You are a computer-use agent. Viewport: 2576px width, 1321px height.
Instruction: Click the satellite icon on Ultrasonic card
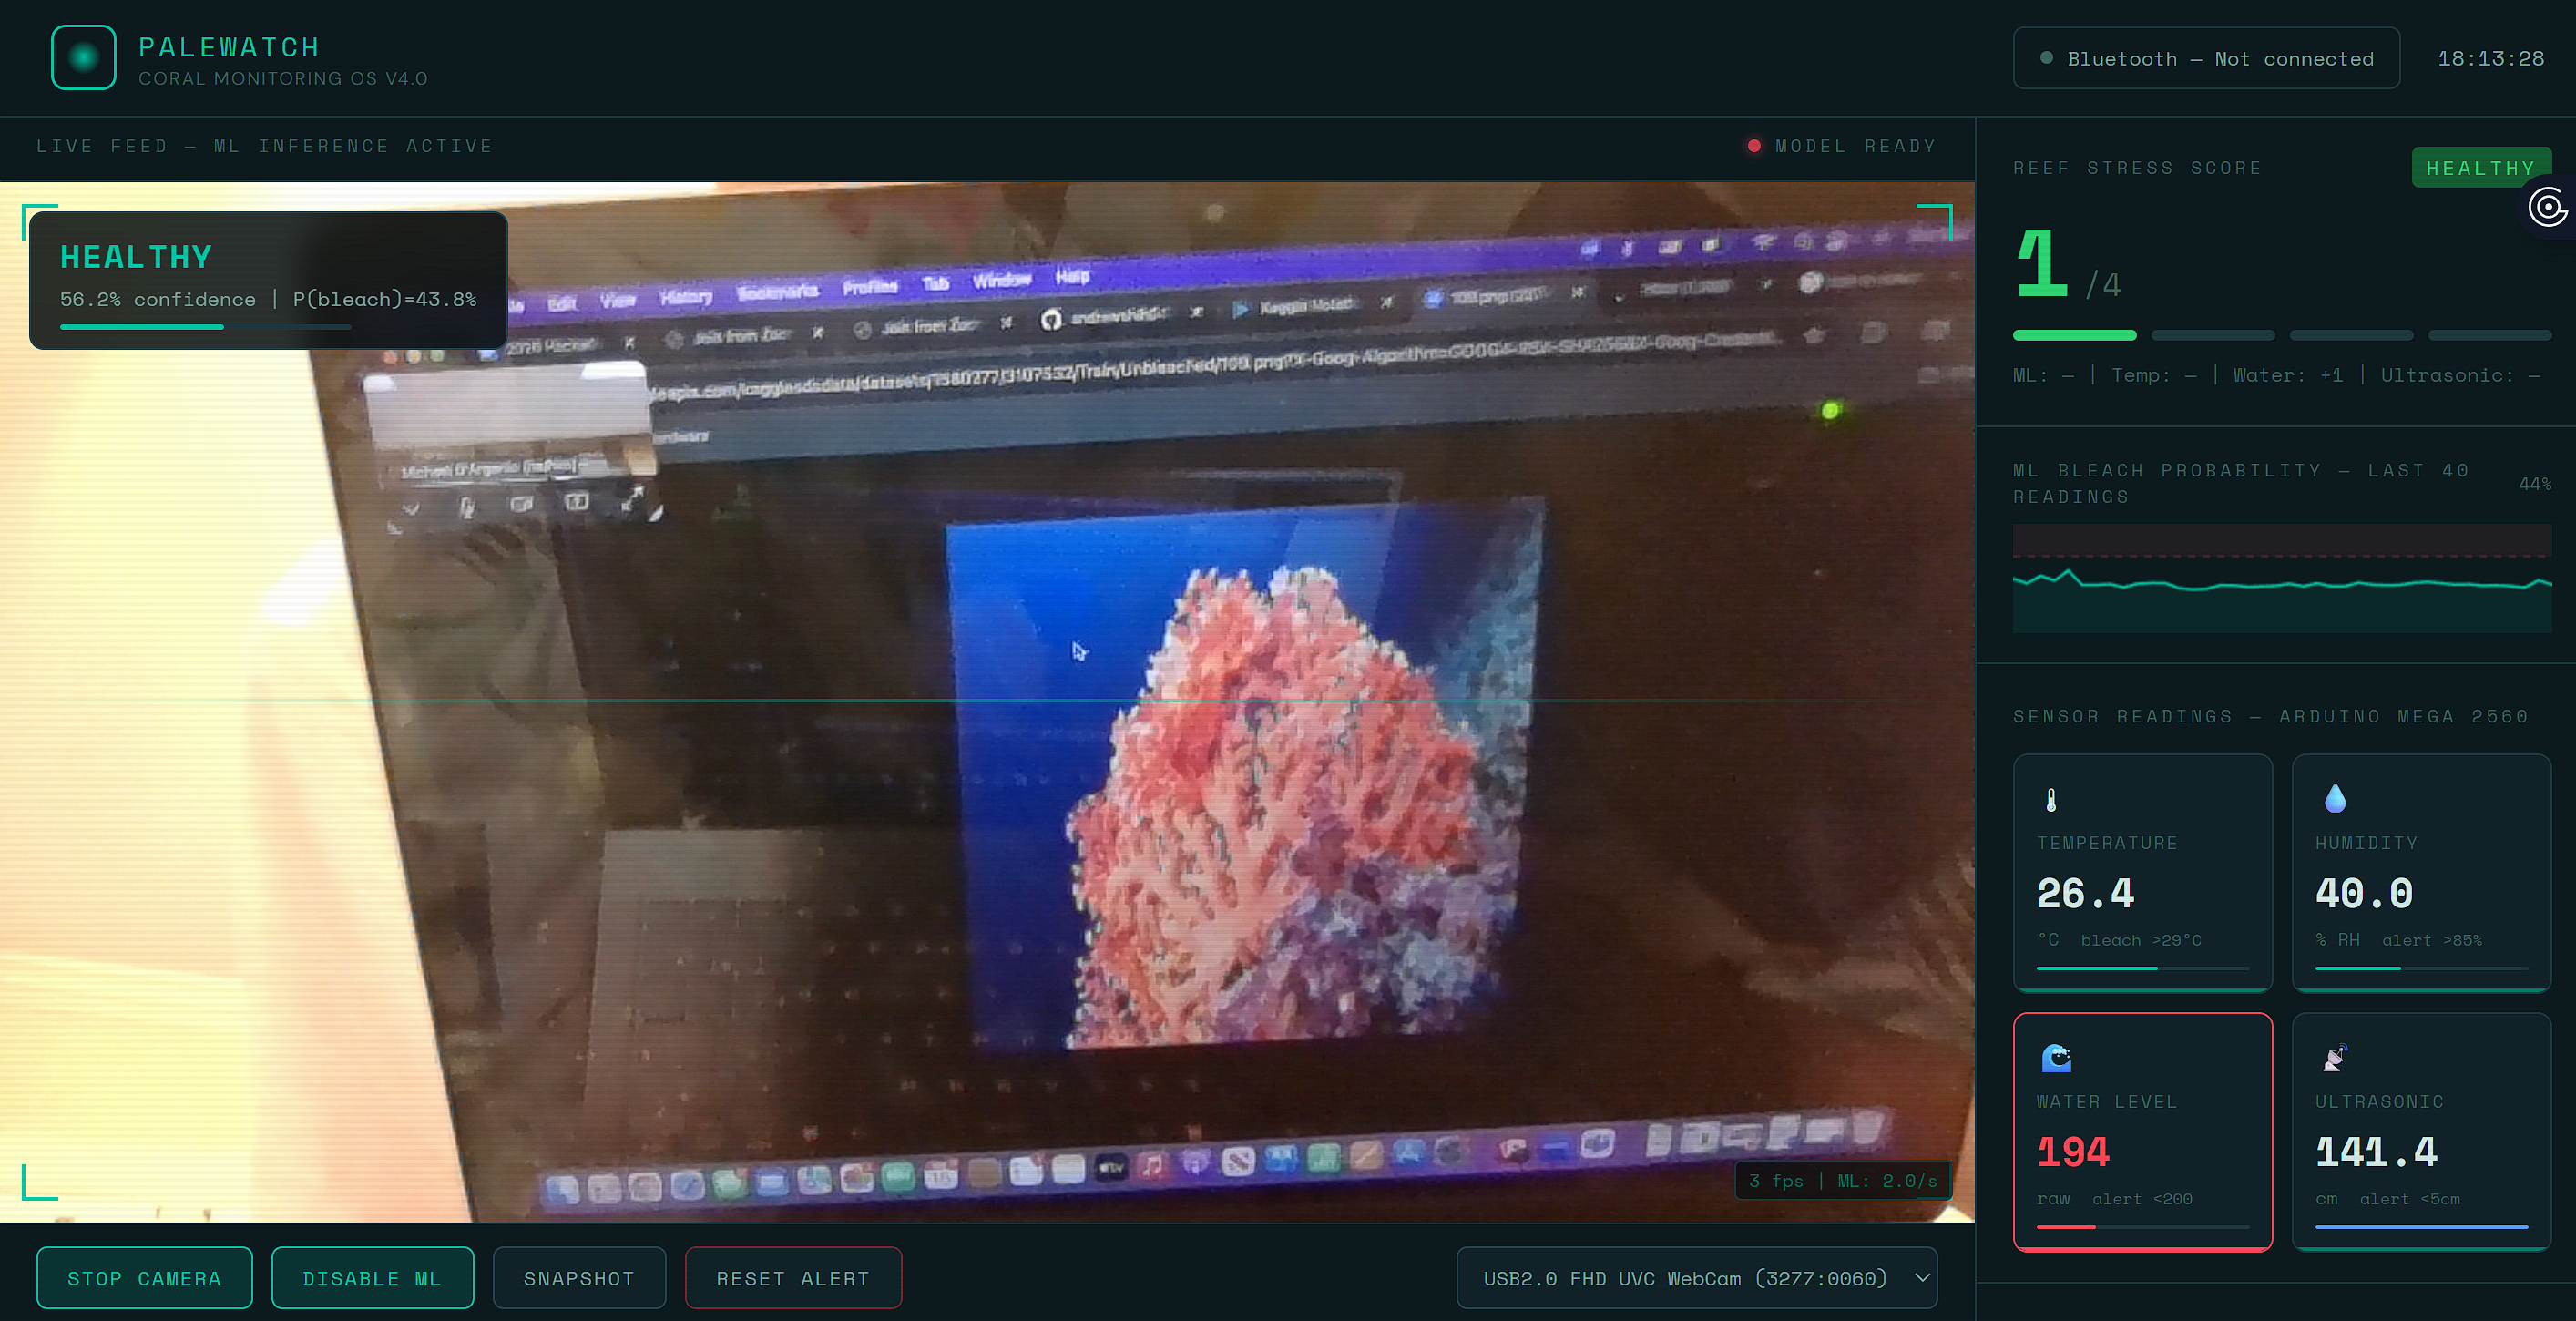(x=2335, y=1058)
